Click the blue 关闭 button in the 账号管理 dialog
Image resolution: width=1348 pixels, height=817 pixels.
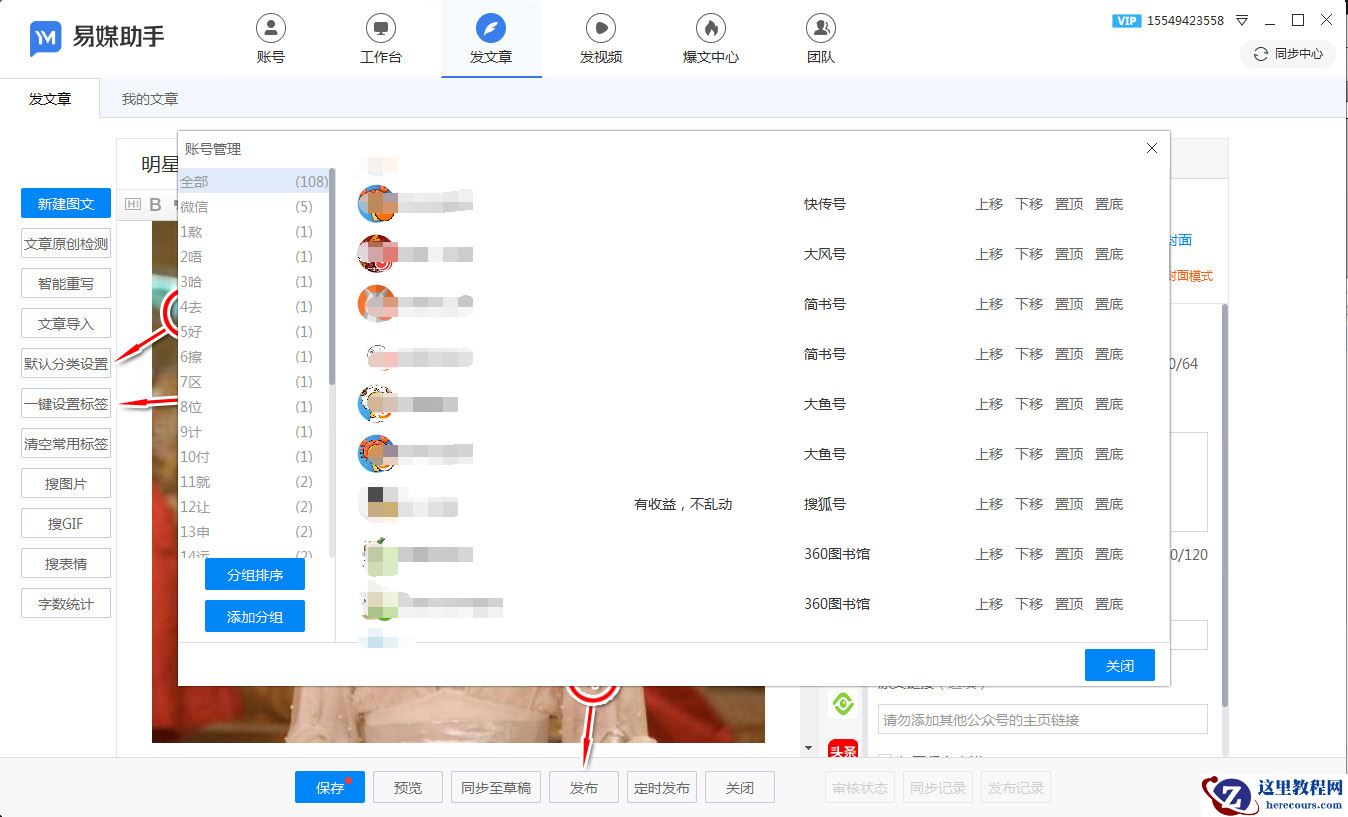(1120, 665)
